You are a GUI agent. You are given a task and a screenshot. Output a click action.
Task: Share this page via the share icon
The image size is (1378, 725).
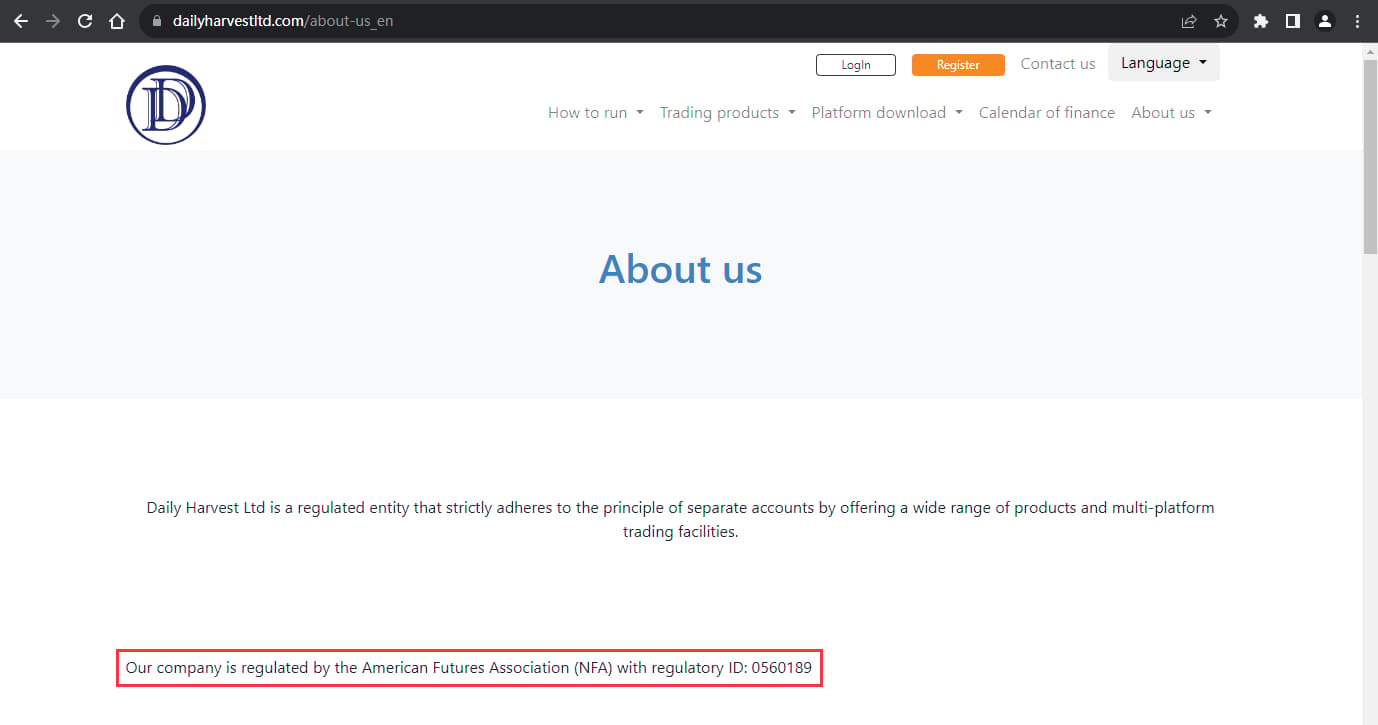click(x=1189, y=21)
